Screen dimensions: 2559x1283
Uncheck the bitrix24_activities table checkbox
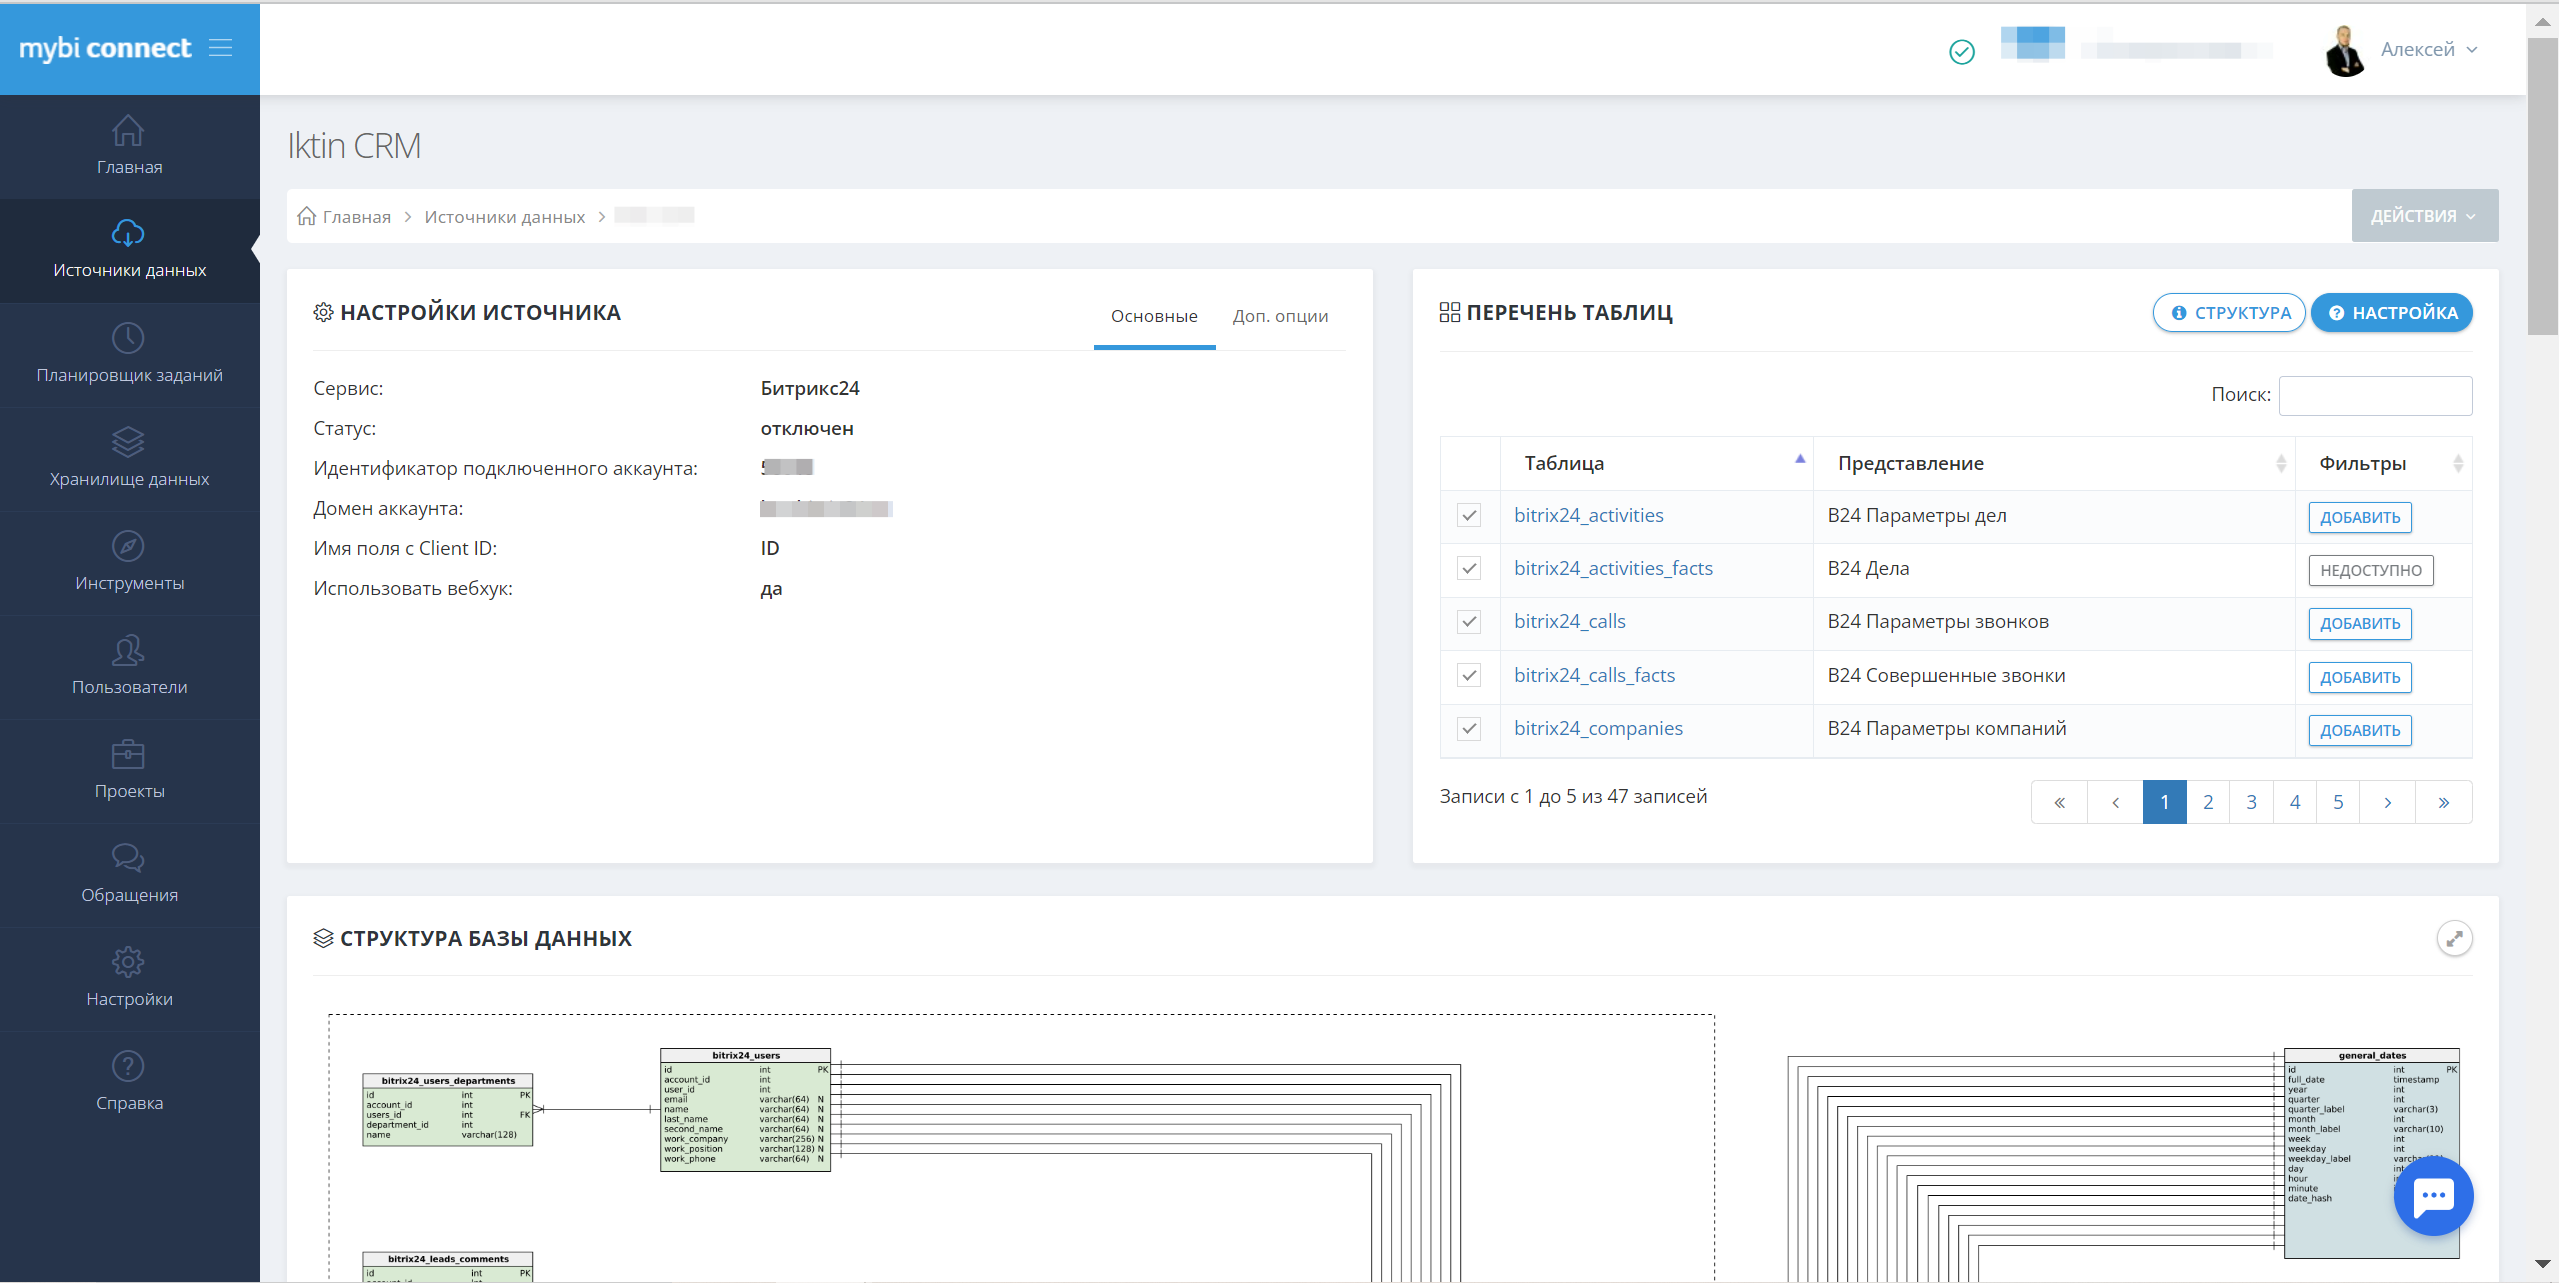(x=1468, y=516)
